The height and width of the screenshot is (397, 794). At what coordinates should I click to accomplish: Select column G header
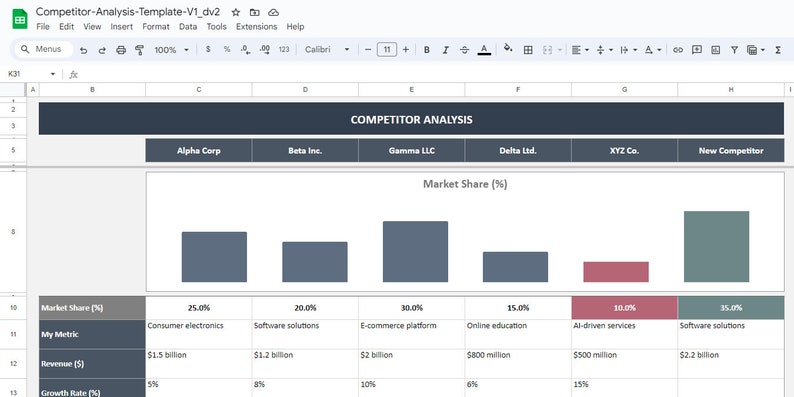(x=624, y=90)
